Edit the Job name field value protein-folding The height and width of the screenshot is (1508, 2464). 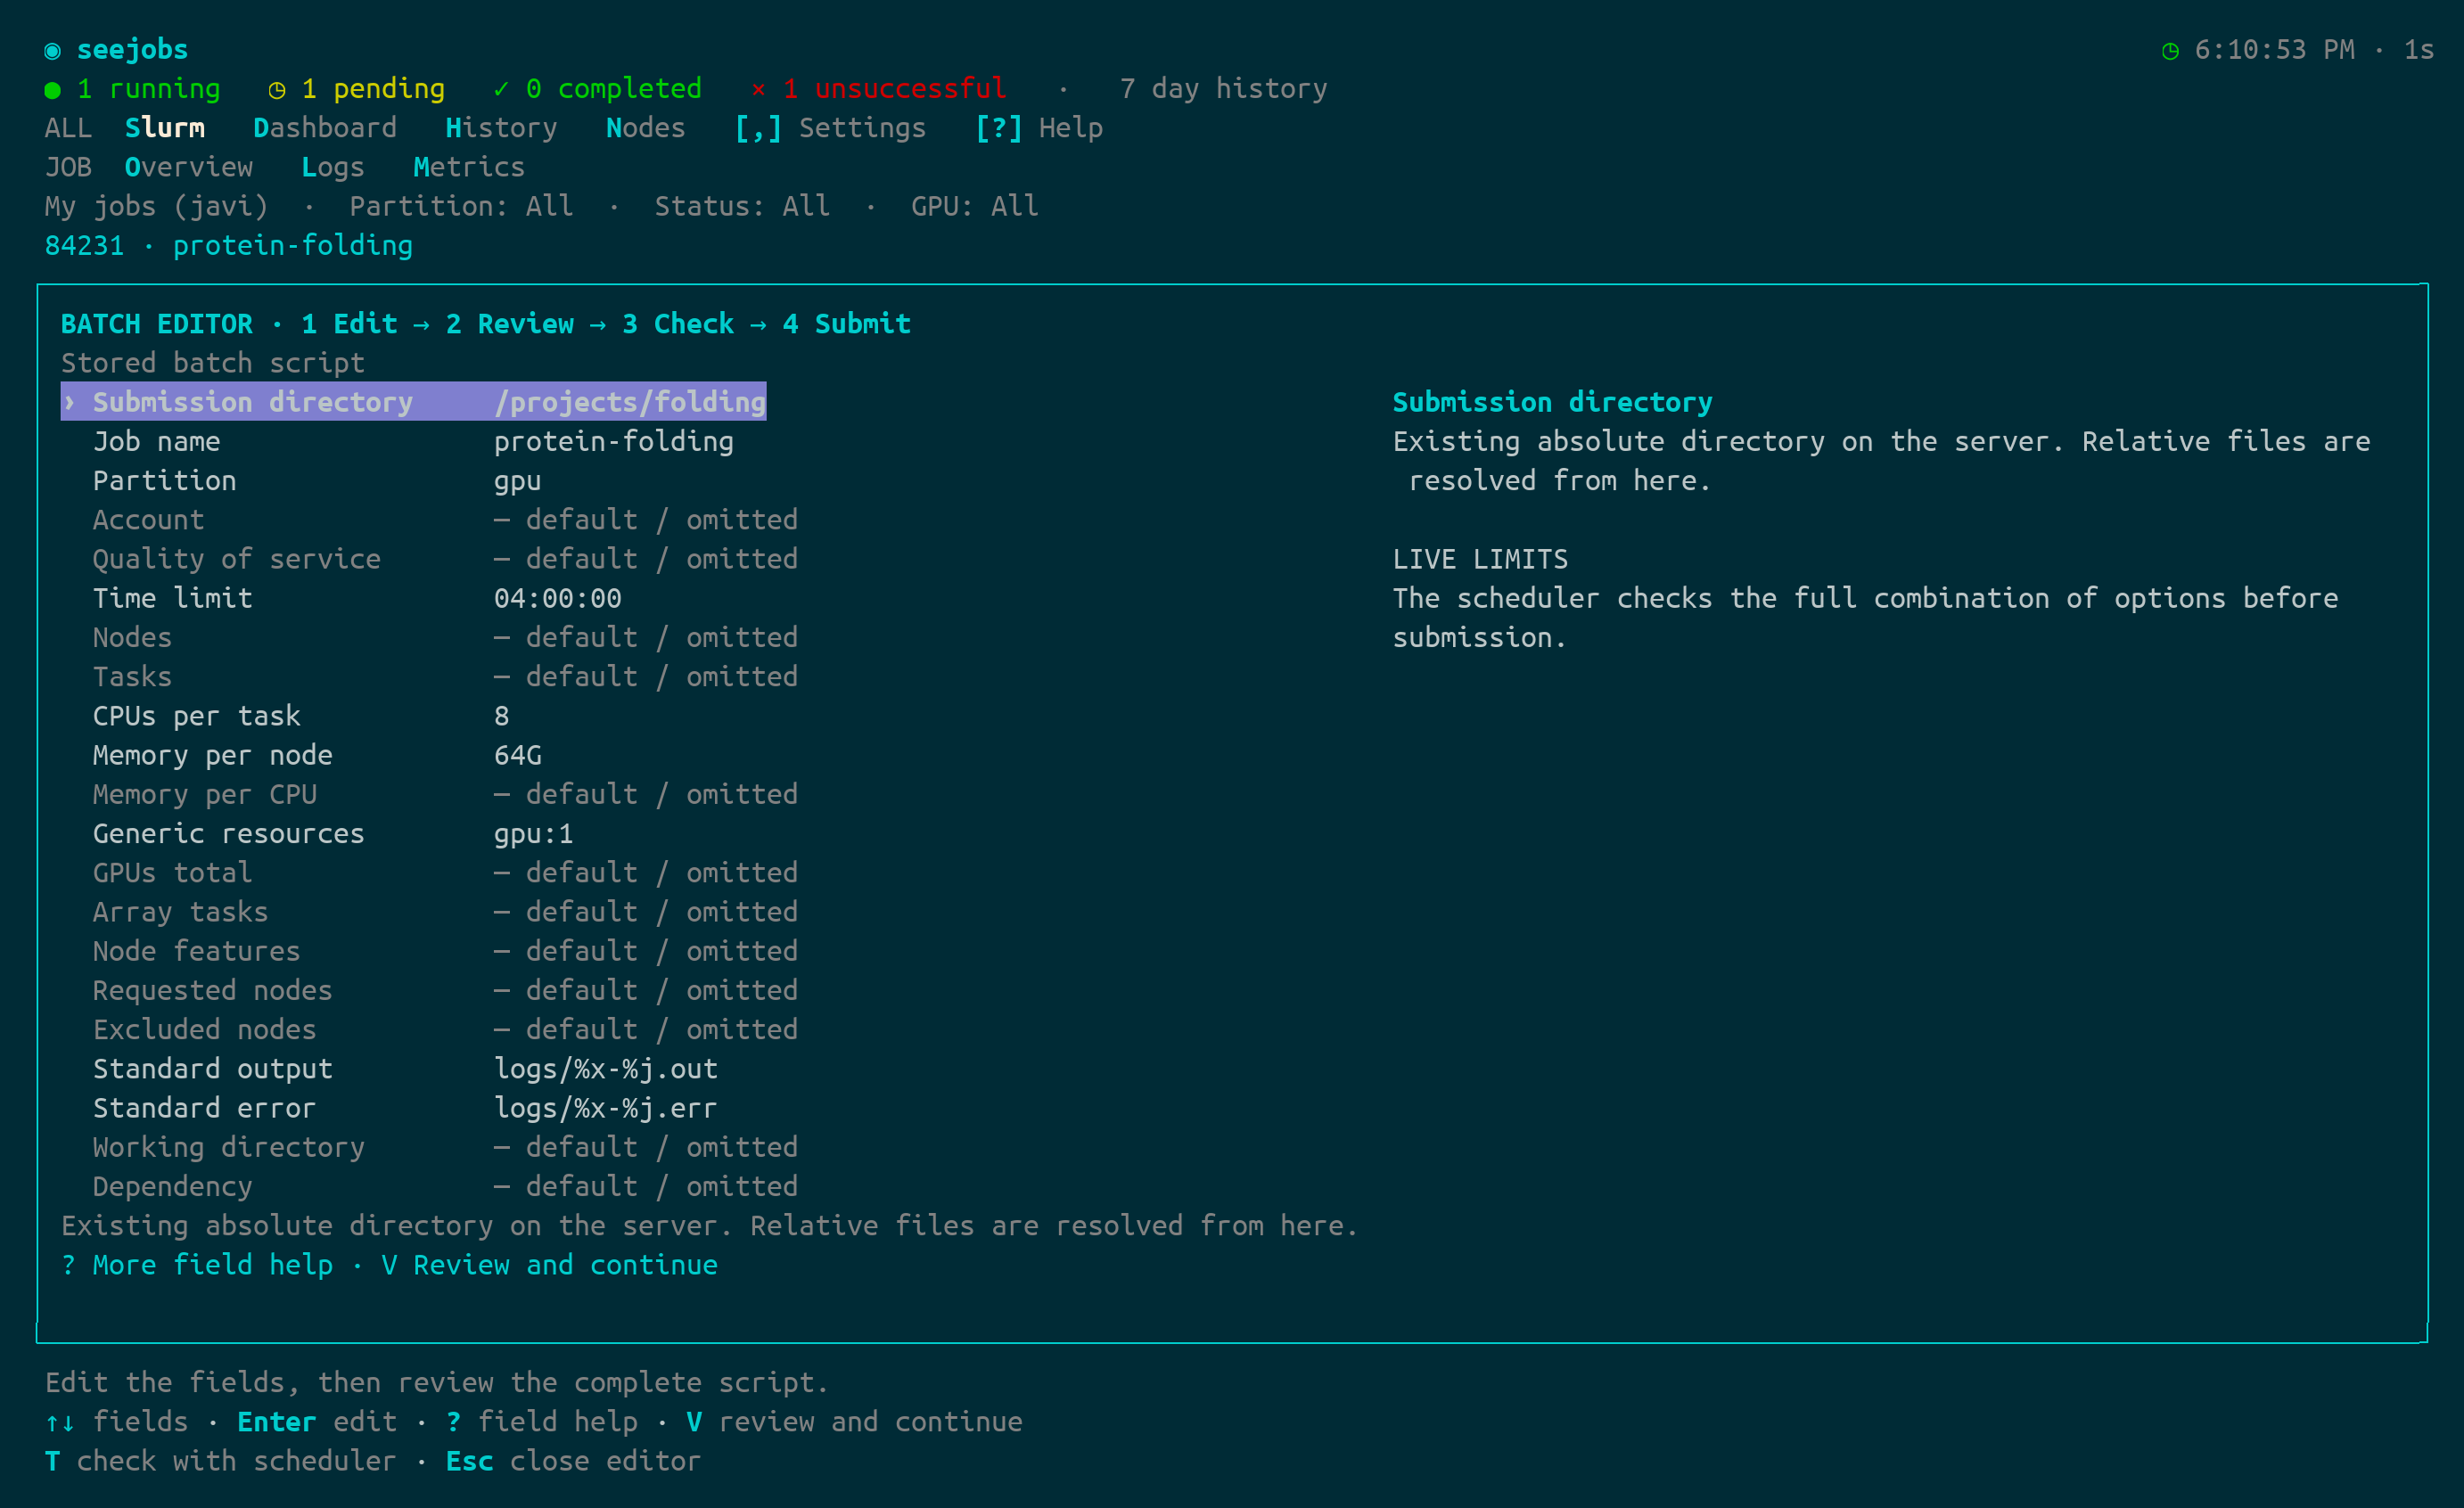(613, 442)
